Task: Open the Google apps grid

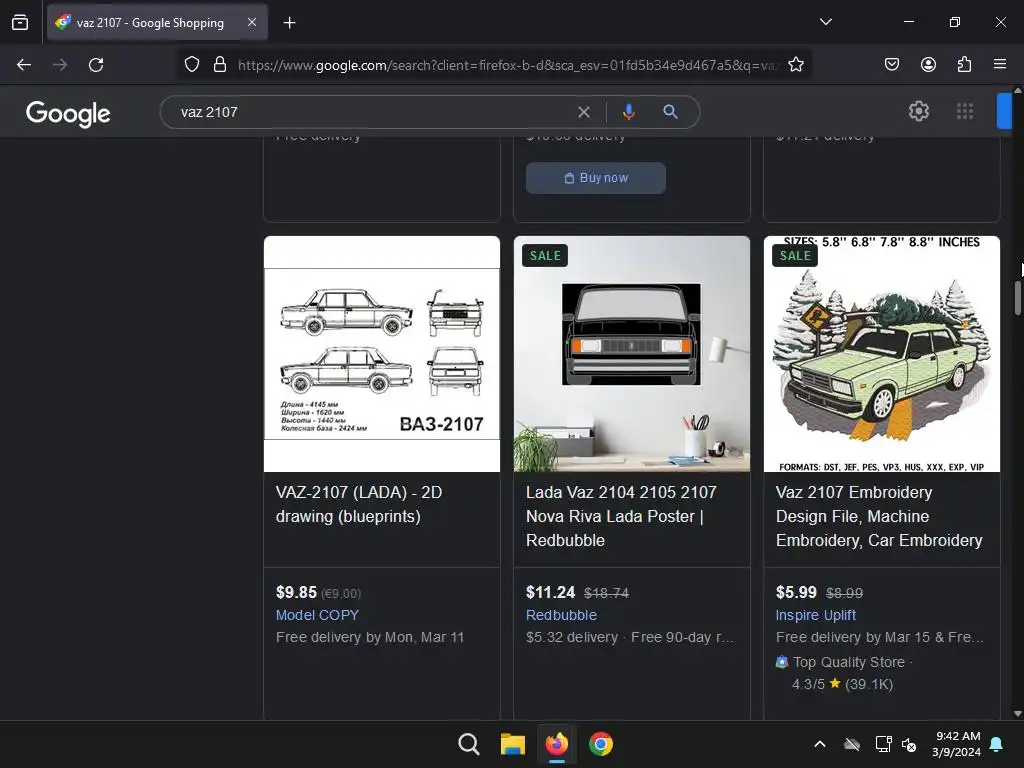Action: [x=965, y=112]
